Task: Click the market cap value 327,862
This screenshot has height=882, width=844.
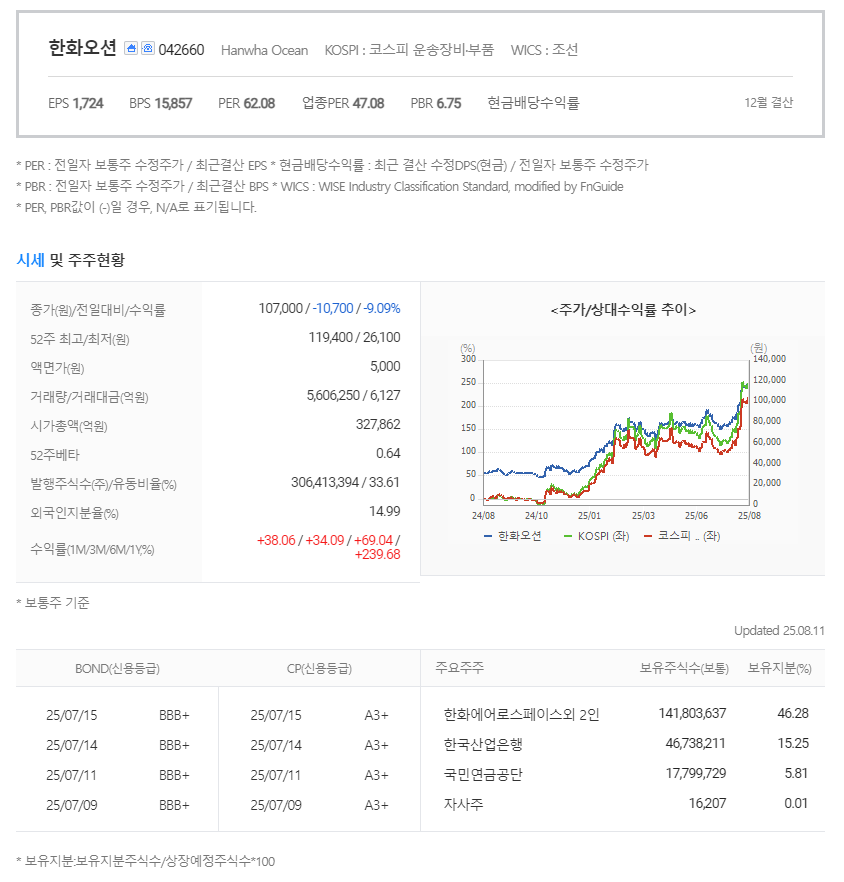Action: [378, 425]
